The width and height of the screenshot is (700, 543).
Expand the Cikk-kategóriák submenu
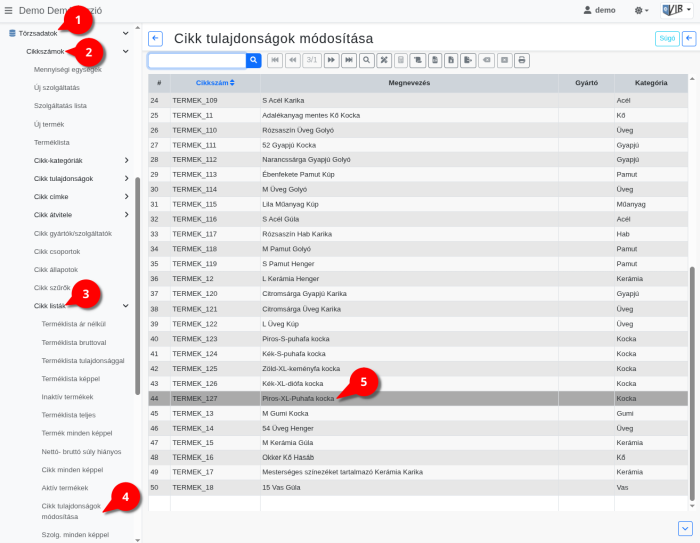point(126,160)
